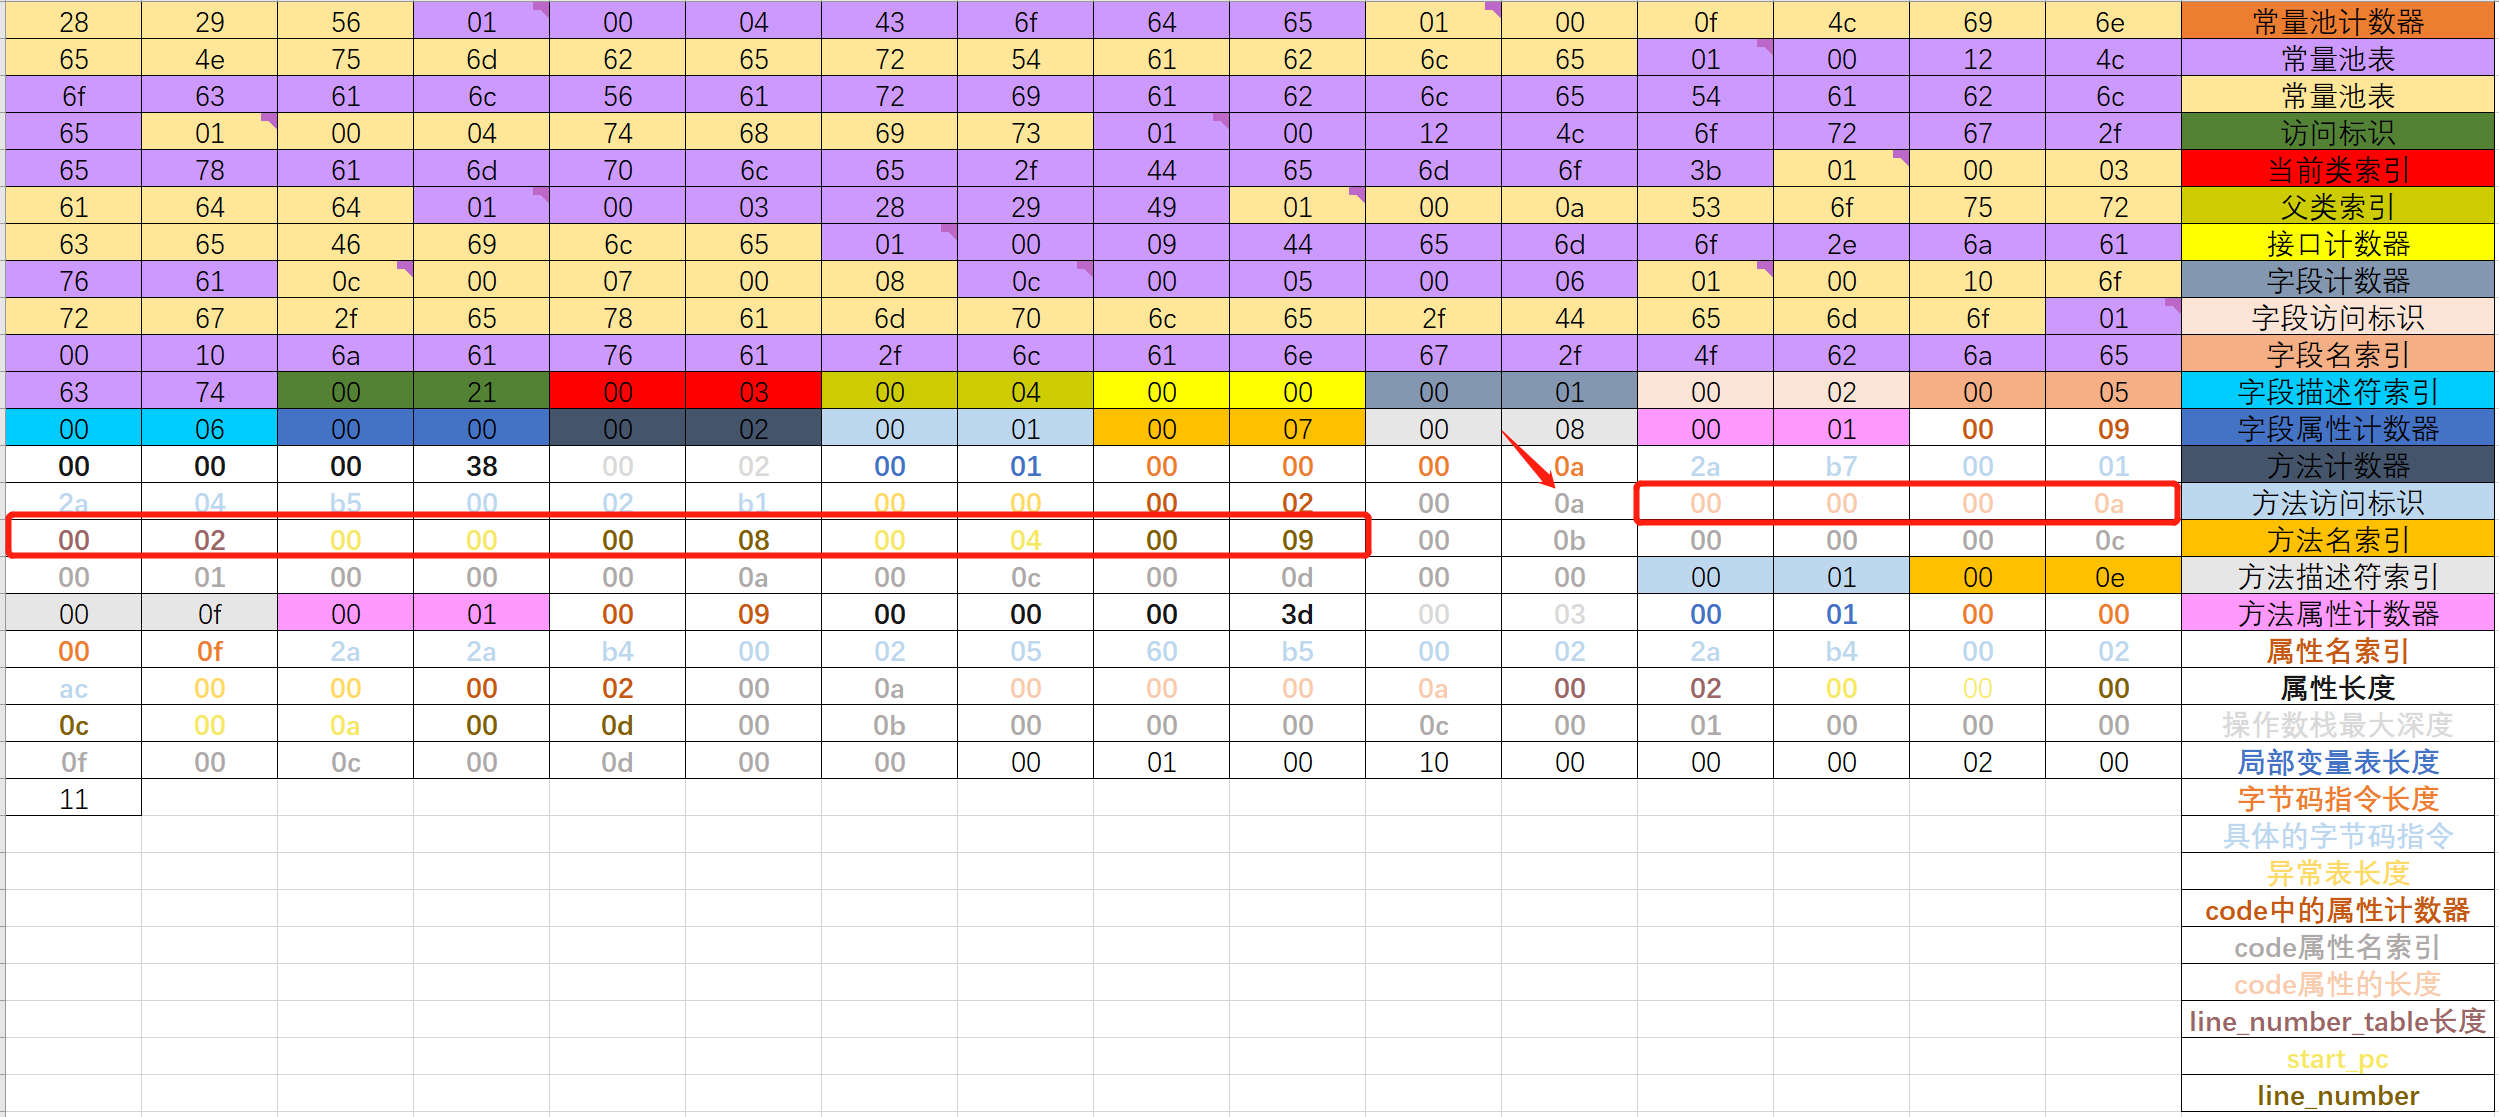Screen dimensions: 2499x1117
Task: Click the orange cell containing 0e
Action: [2112, 577]
